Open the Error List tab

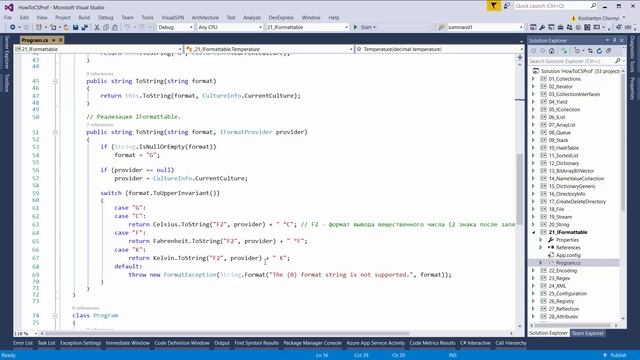click(22, 343)
